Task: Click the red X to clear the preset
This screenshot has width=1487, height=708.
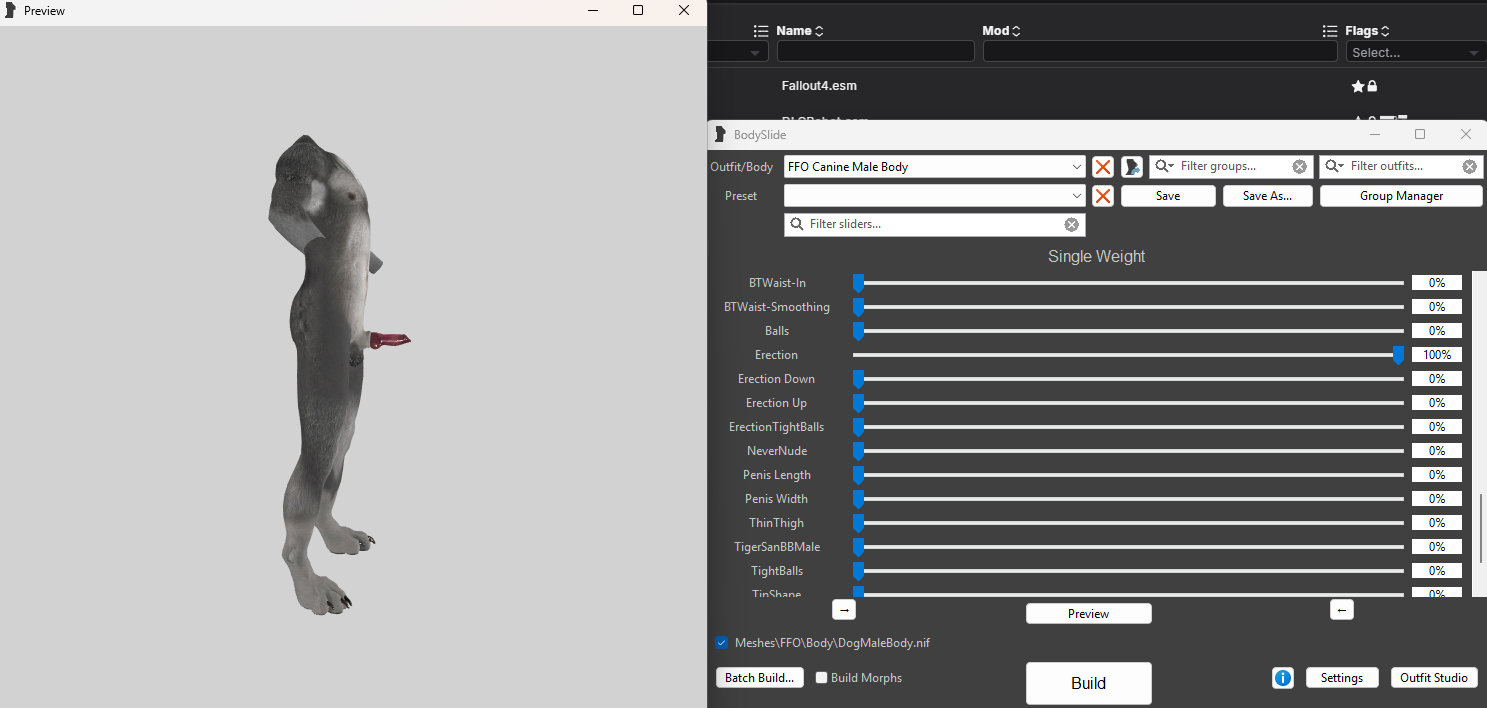Action: [x=1102, y=195]
